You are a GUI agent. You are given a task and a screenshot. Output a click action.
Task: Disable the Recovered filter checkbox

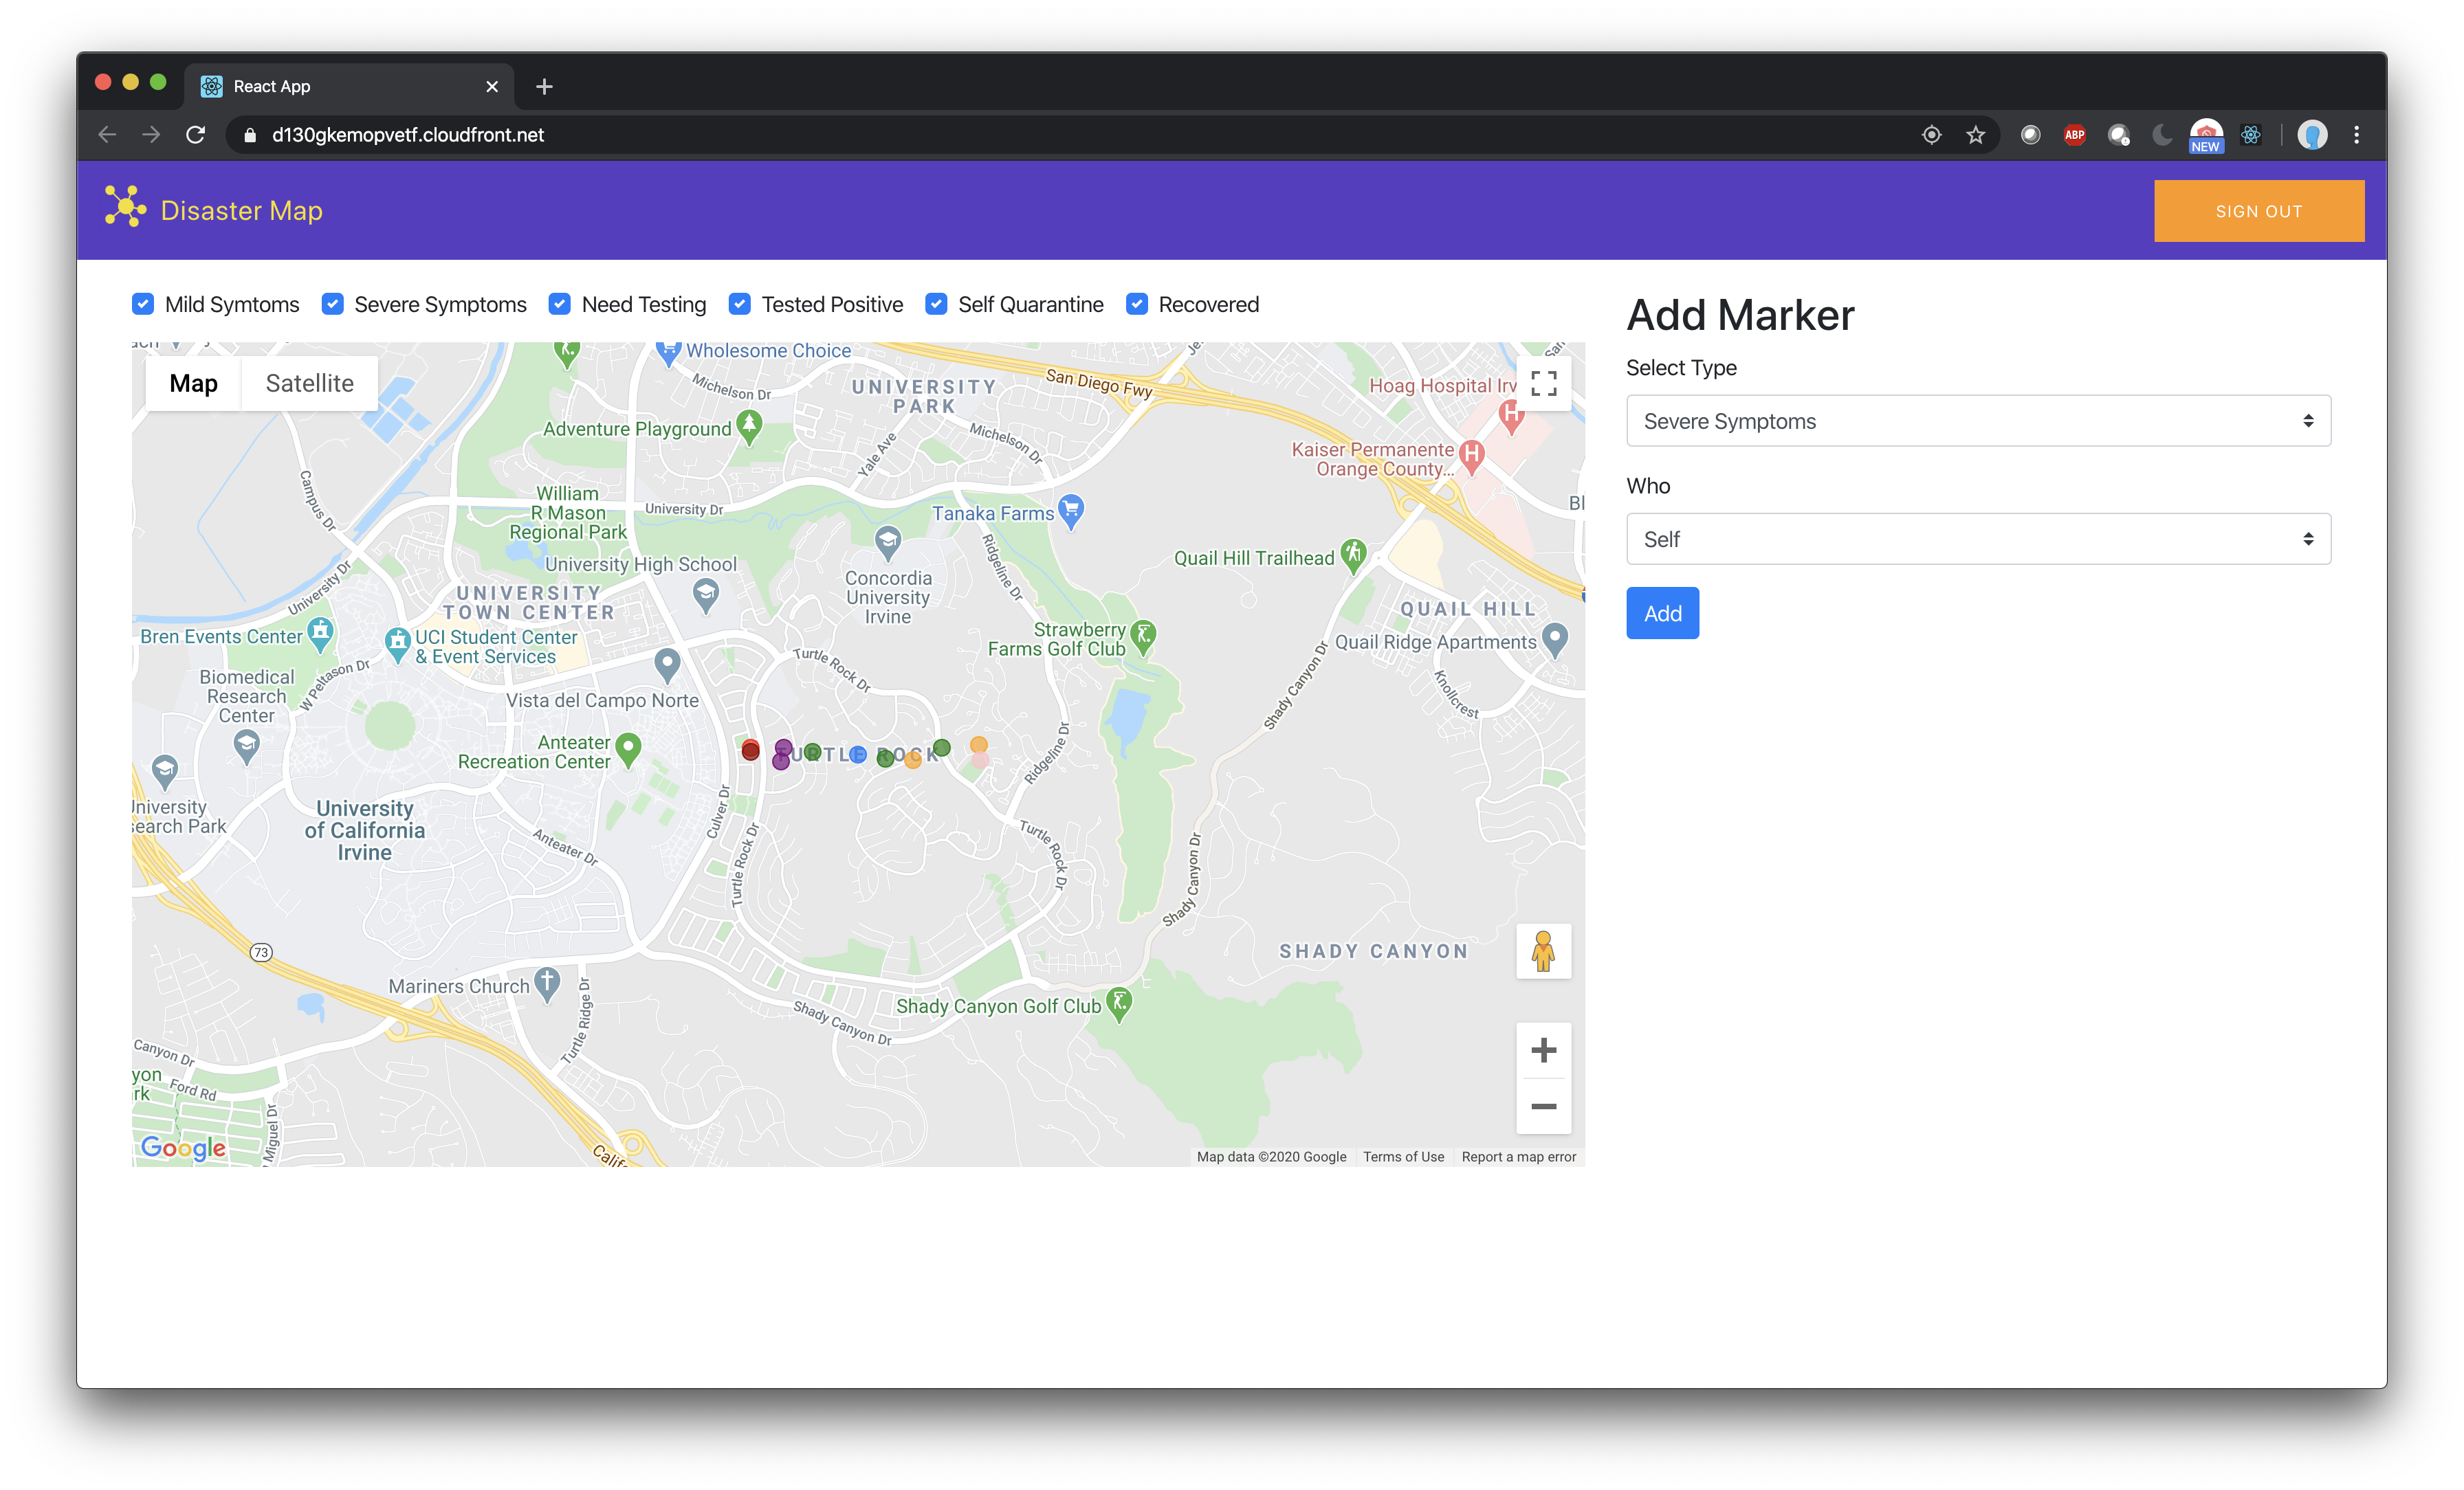1137,304
